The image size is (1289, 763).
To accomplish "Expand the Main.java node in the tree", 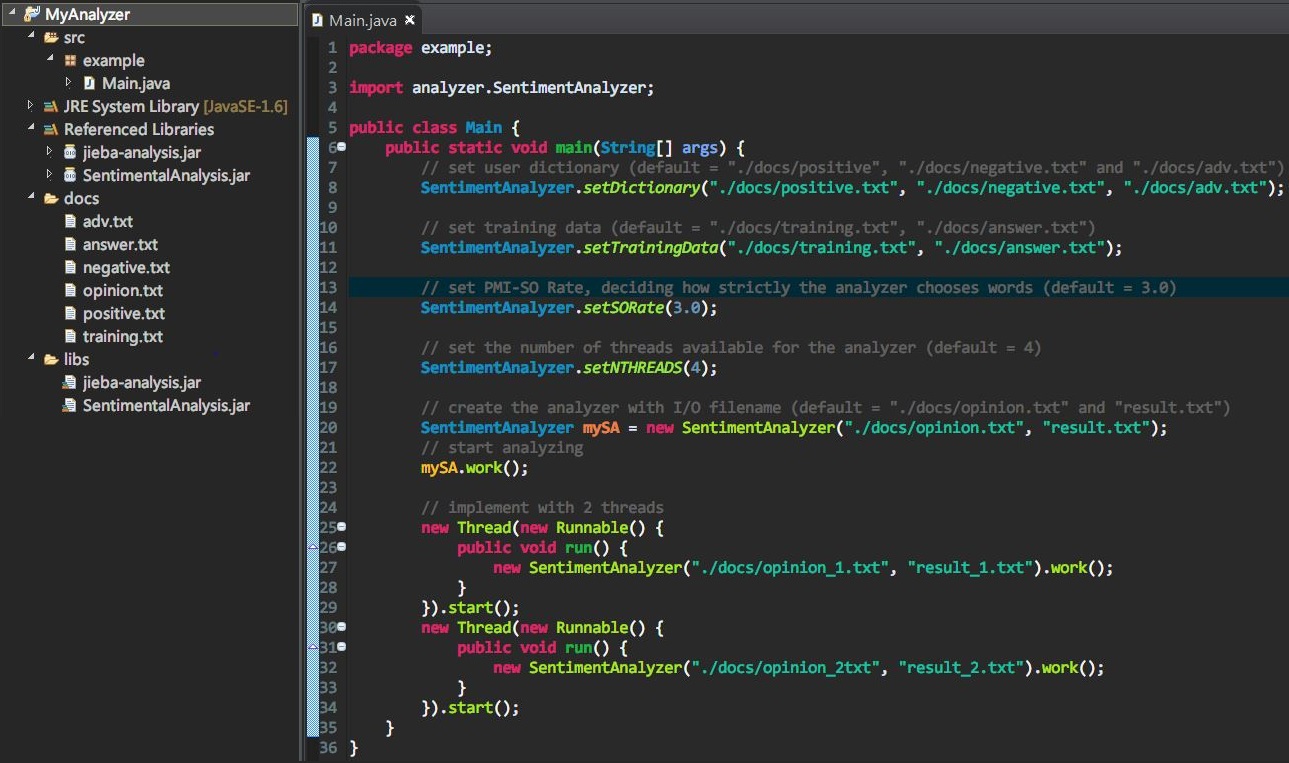I will pyautogui.click(x=68, y=83).
